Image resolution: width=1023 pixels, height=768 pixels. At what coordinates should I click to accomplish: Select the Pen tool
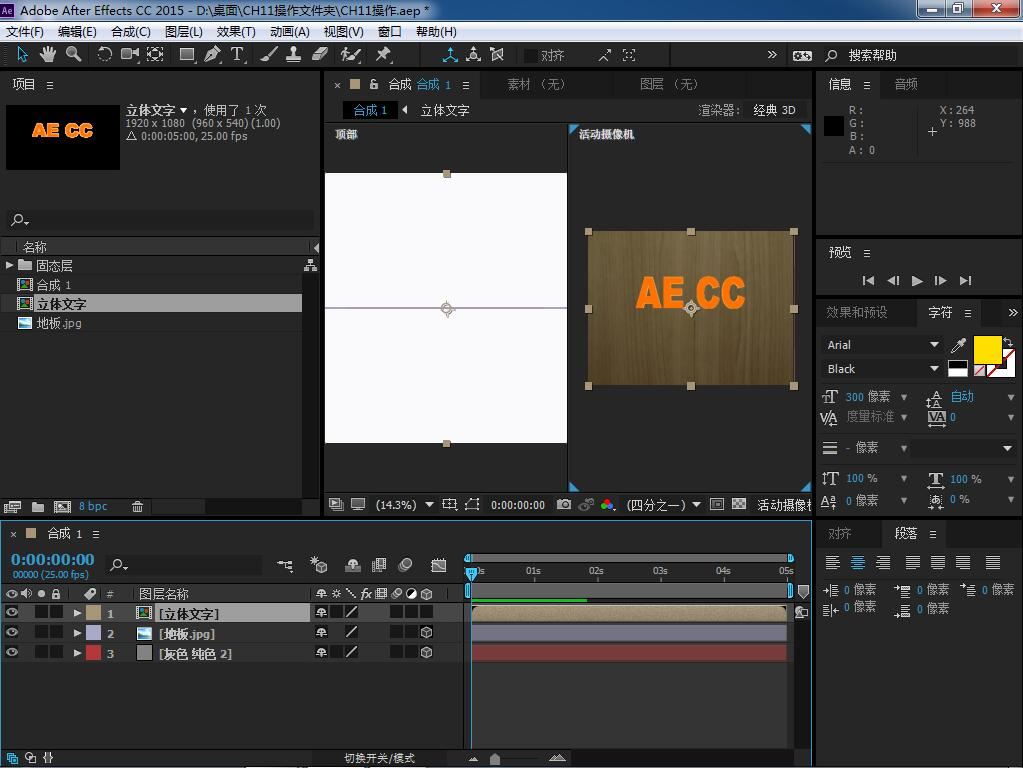pos(212,55)
